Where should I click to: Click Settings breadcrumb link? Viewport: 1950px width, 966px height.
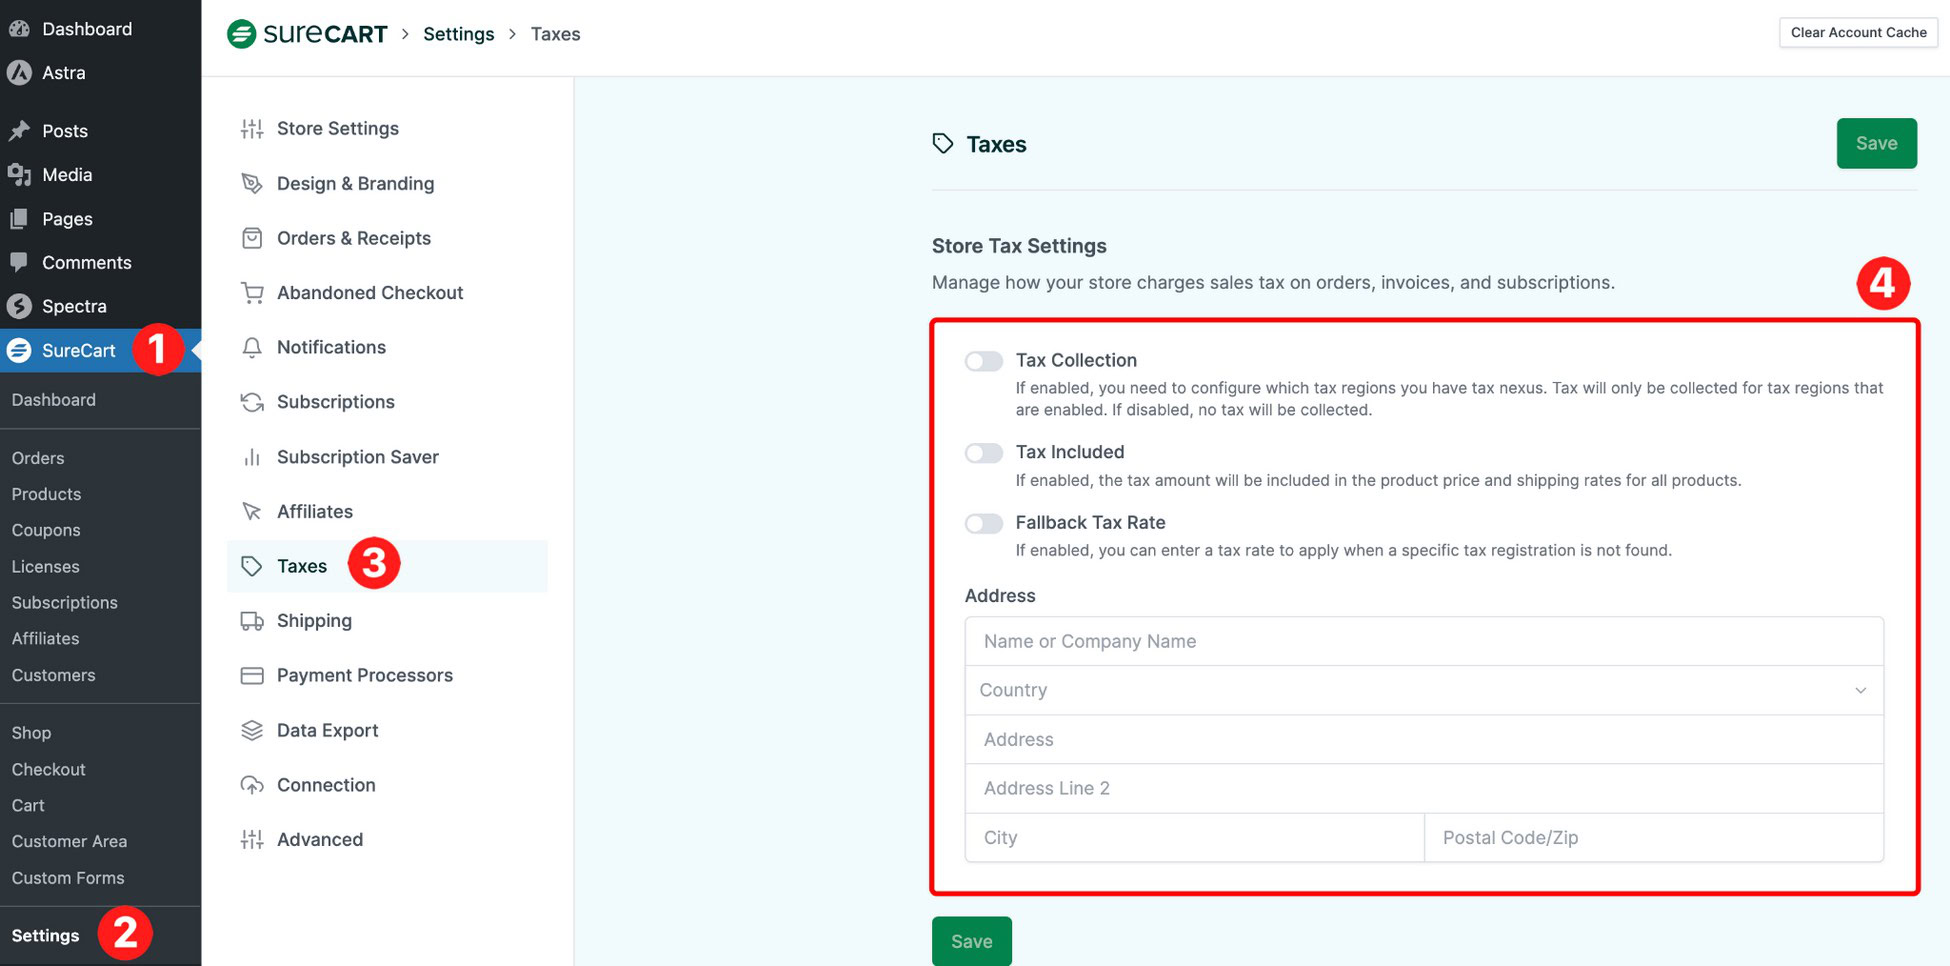[x=458, y=34]
